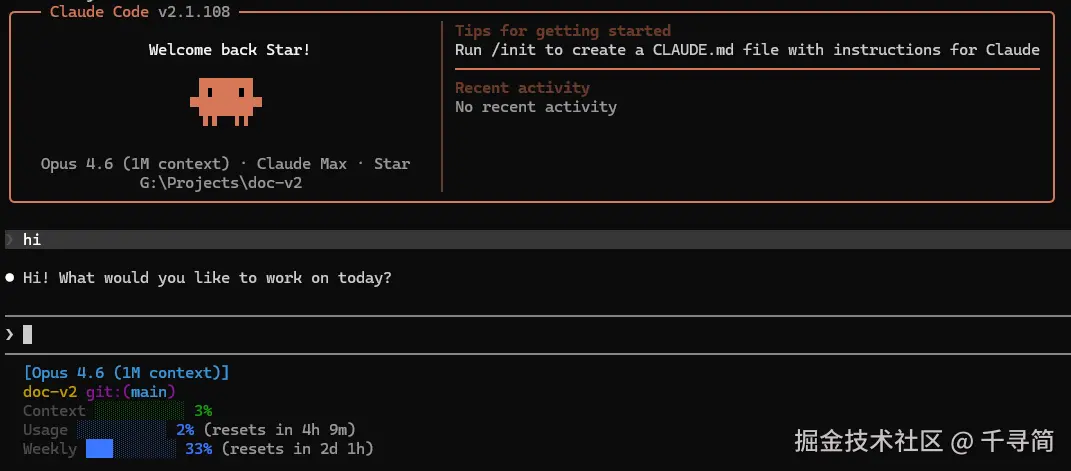This screenshot has width=1071, height=471.
Task: Click the Usage progress bar
Action: pyautogui.click(x=121, y=430)
